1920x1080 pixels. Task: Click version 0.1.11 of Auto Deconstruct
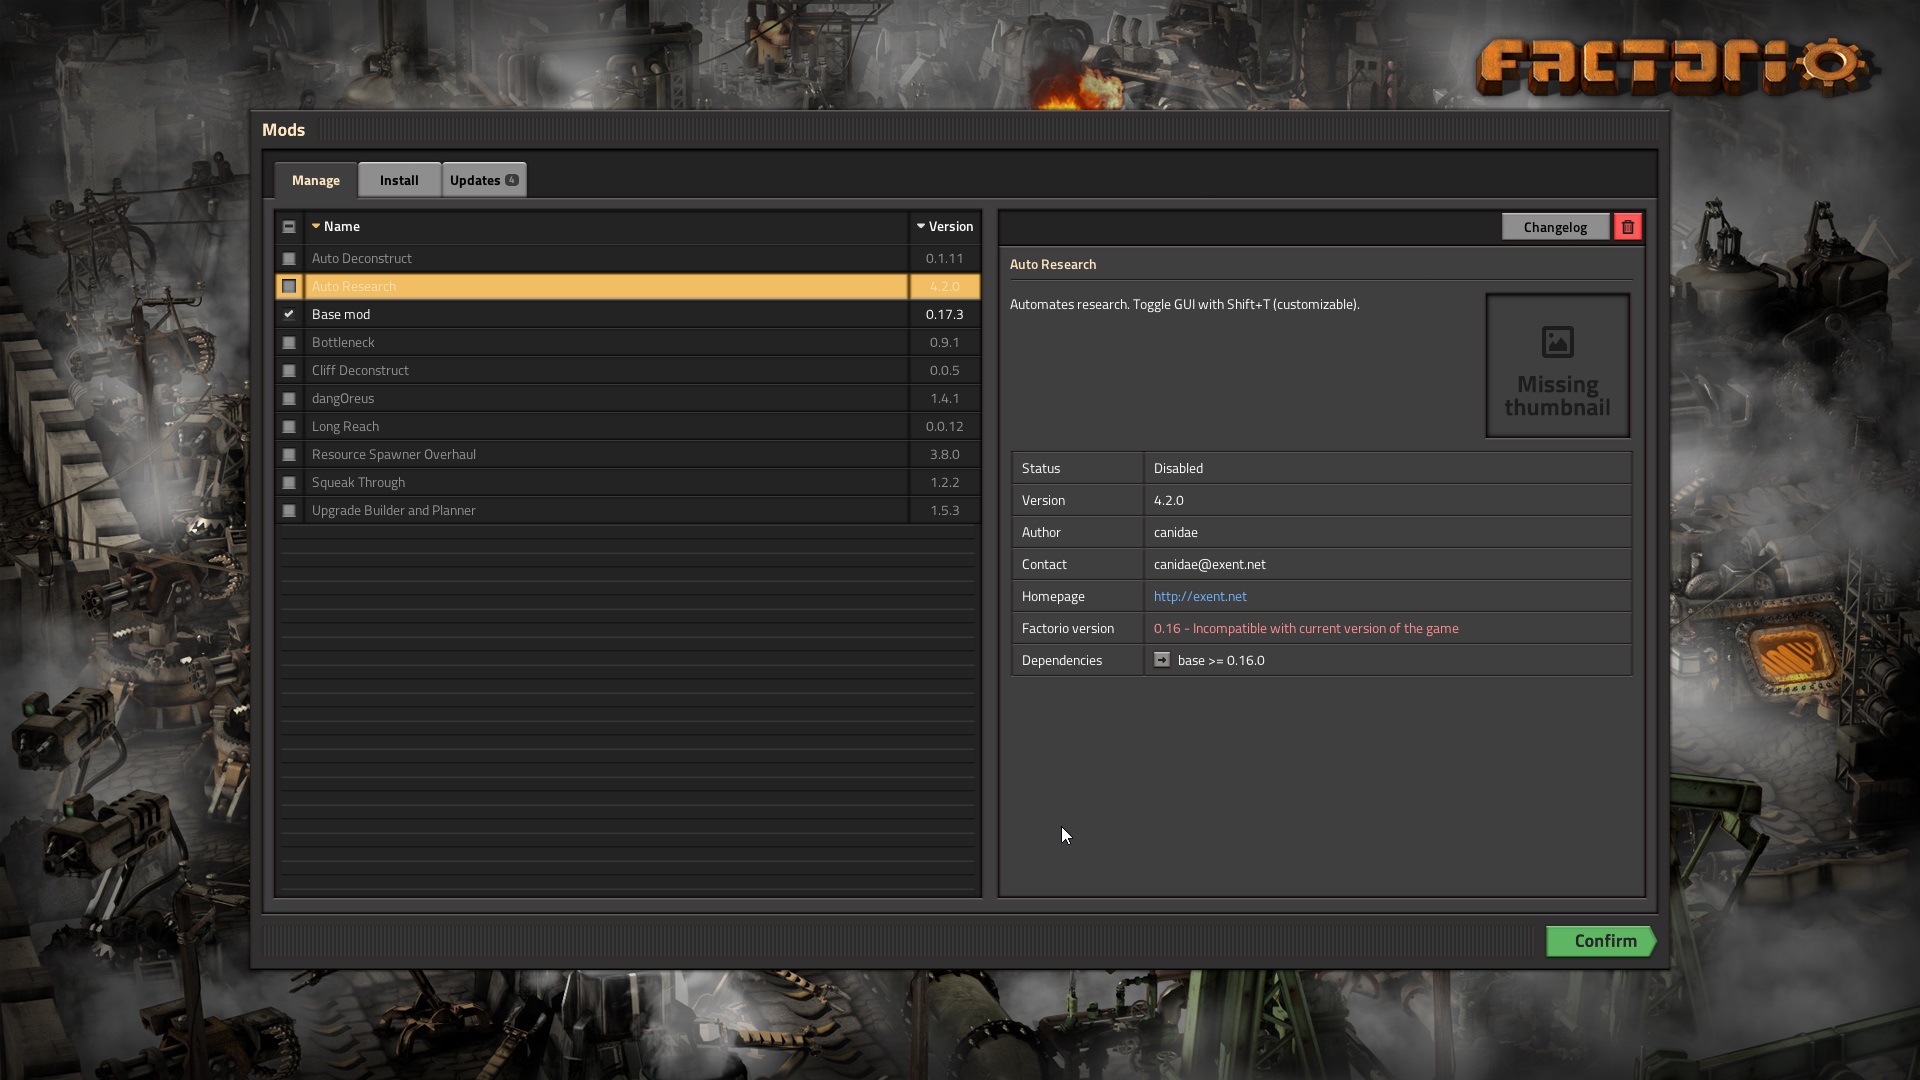tap(945, 259)
